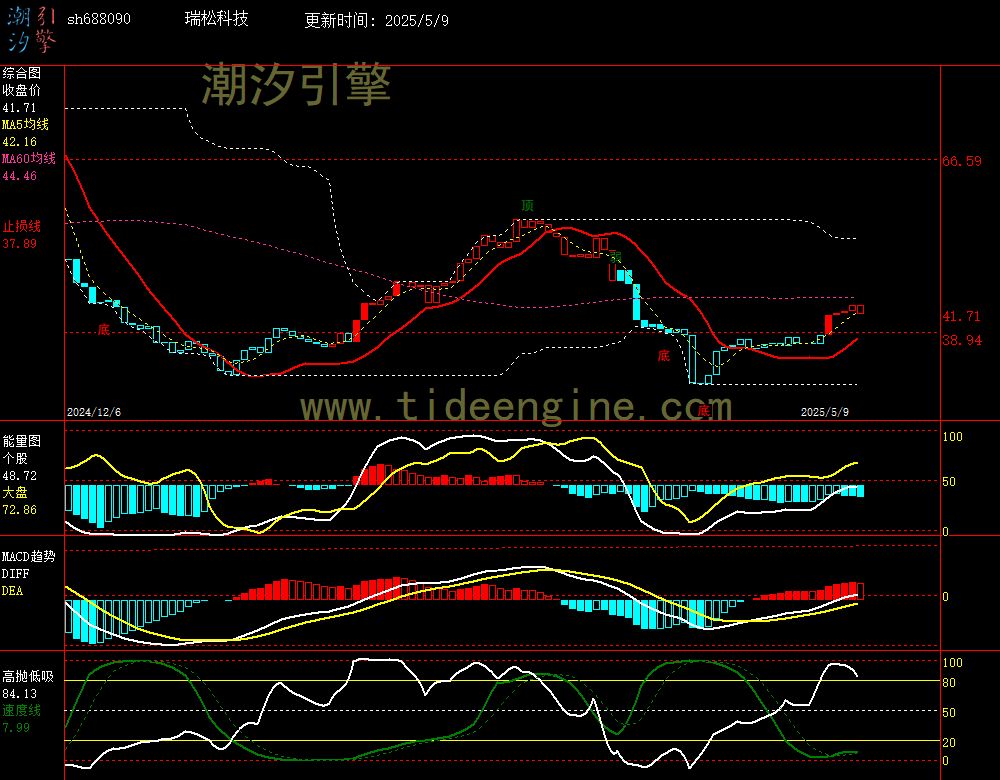The height and width of the screenshot is (780, 1000).
Task: Click the 0 axis label of MACD panel
Action: pyautogui.click(x=946, y=597)
